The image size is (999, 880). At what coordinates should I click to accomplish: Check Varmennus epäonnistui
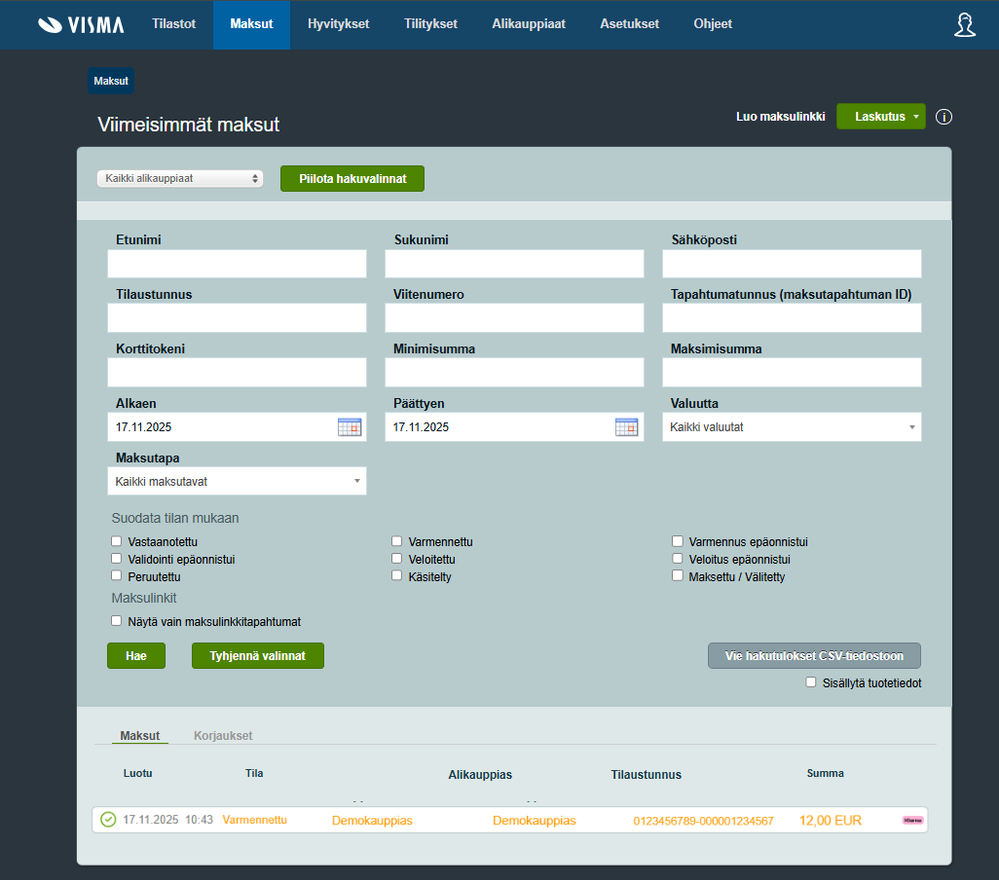tap(677, 541)
